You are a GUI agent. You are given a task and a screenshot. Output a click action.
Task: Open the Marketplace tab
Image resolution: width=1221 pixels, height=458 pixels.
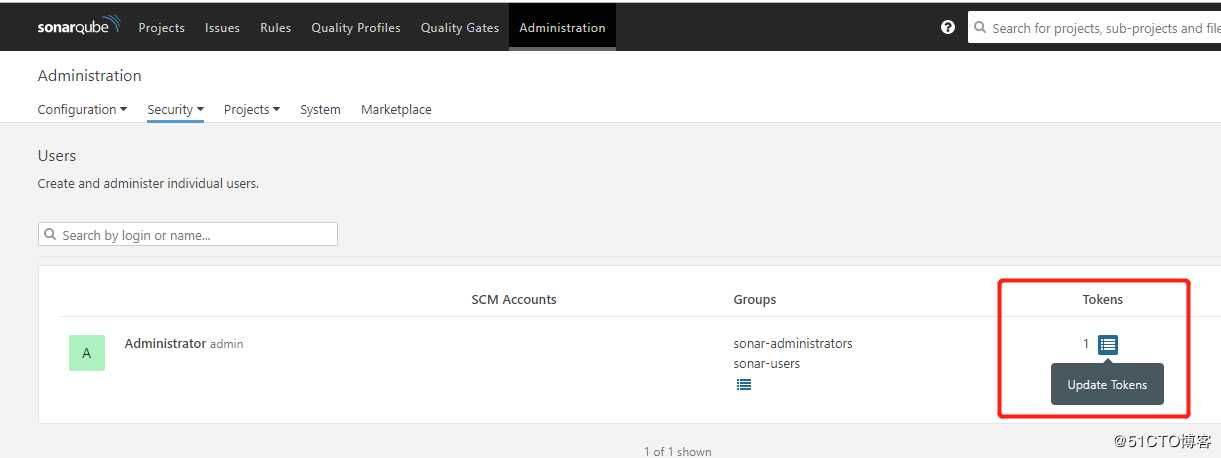396,109
